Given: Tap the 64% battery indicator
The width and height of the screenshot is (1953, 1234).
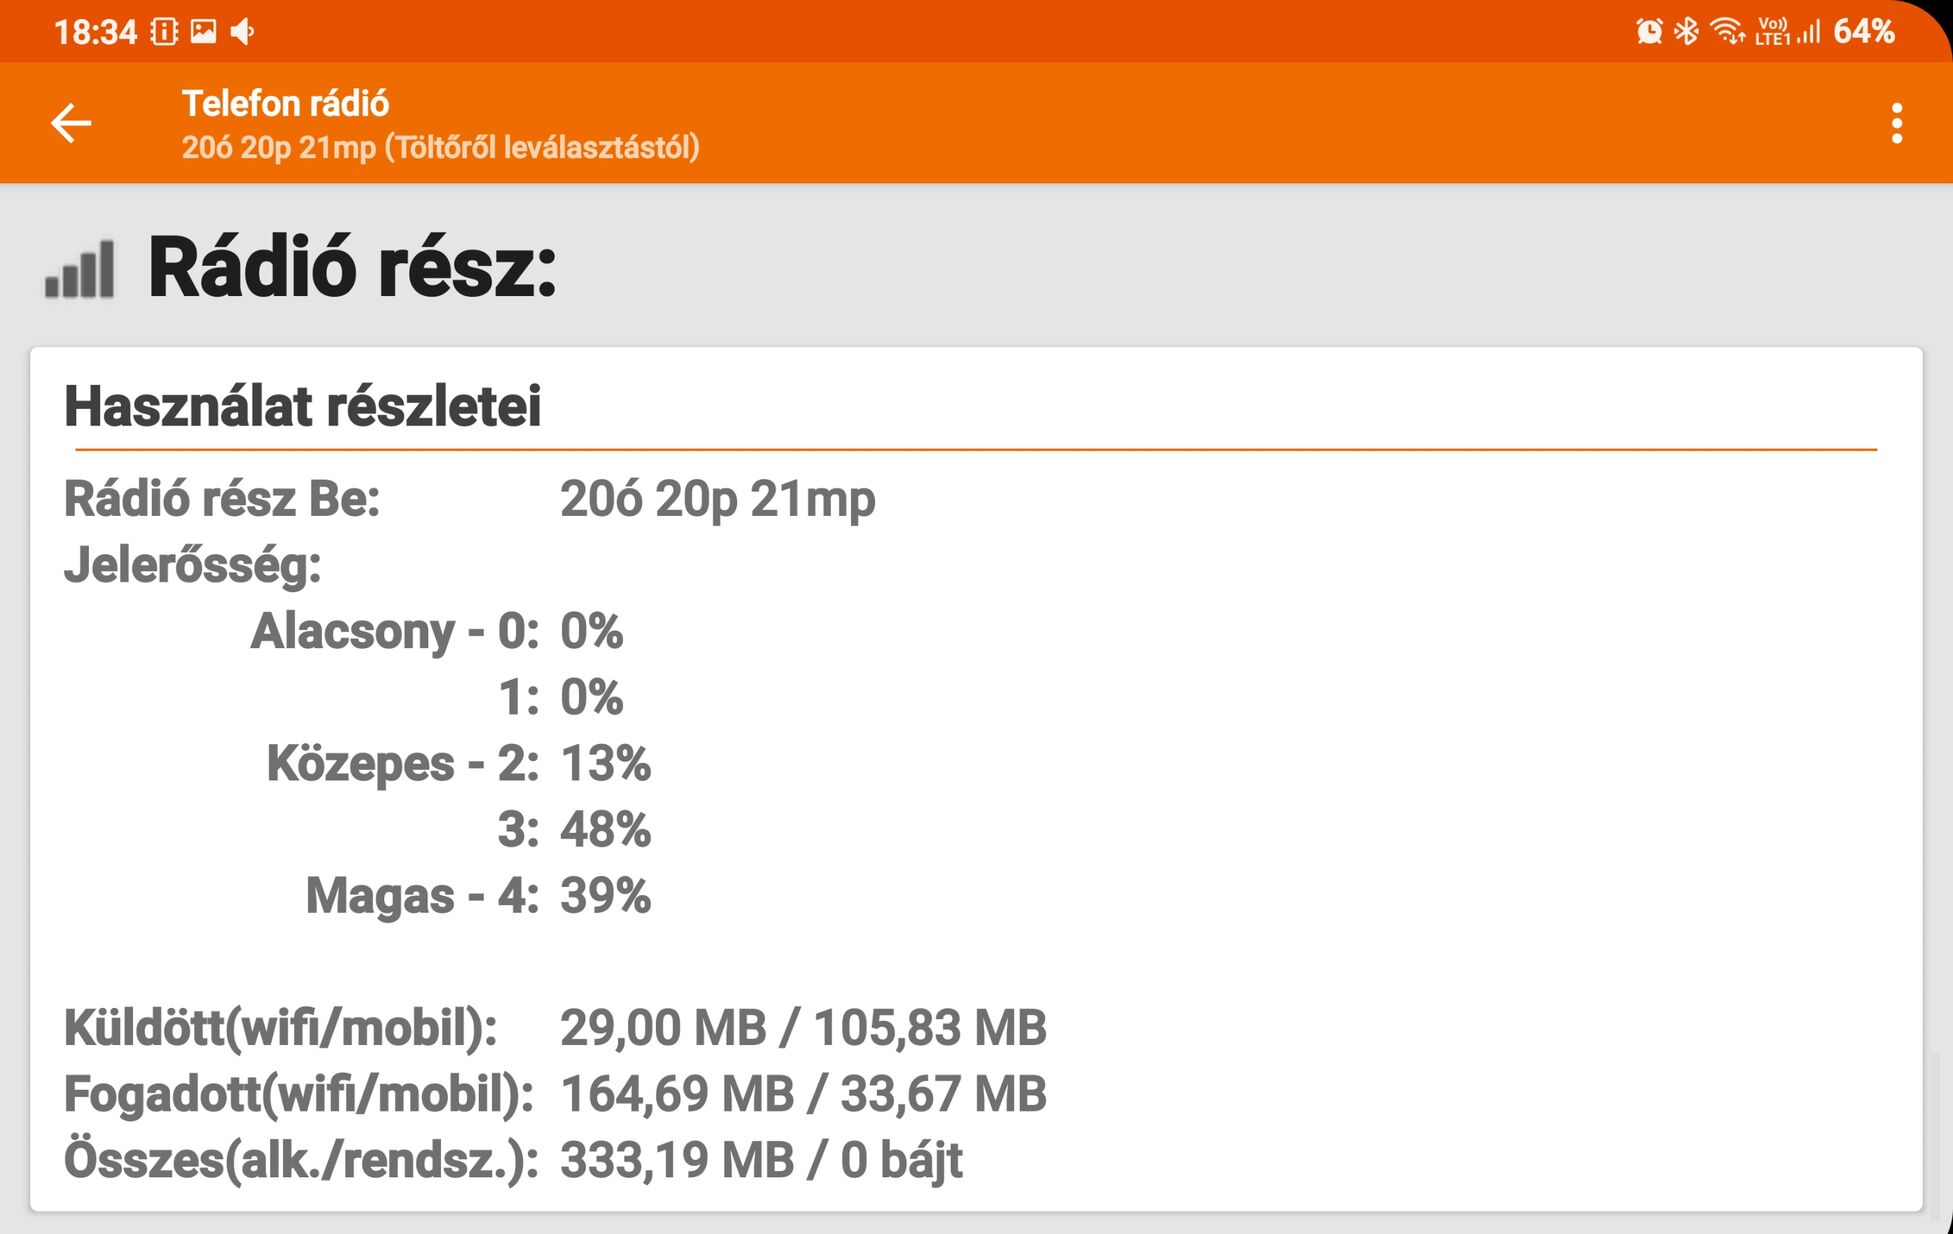Looking at the screenshot, I should 1864,32.
